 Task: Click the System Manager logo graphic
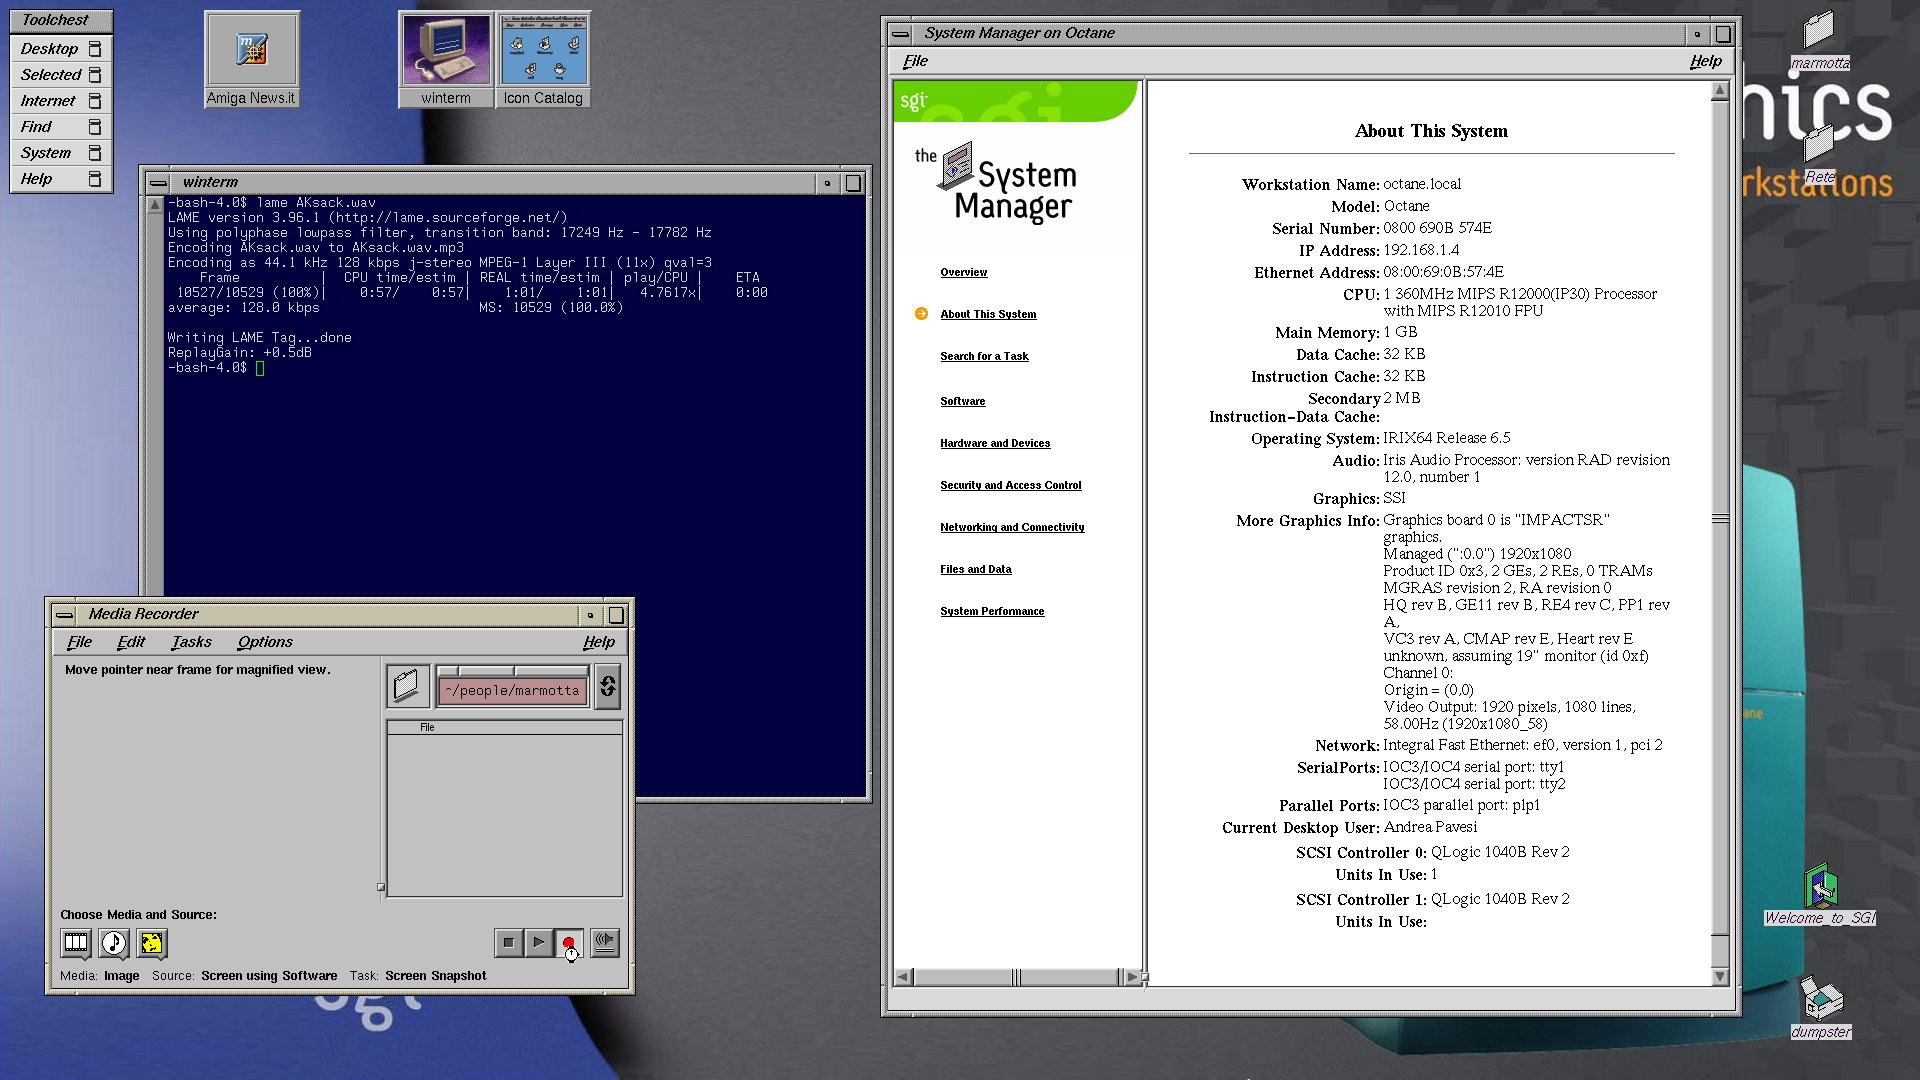tap(996, 182)
